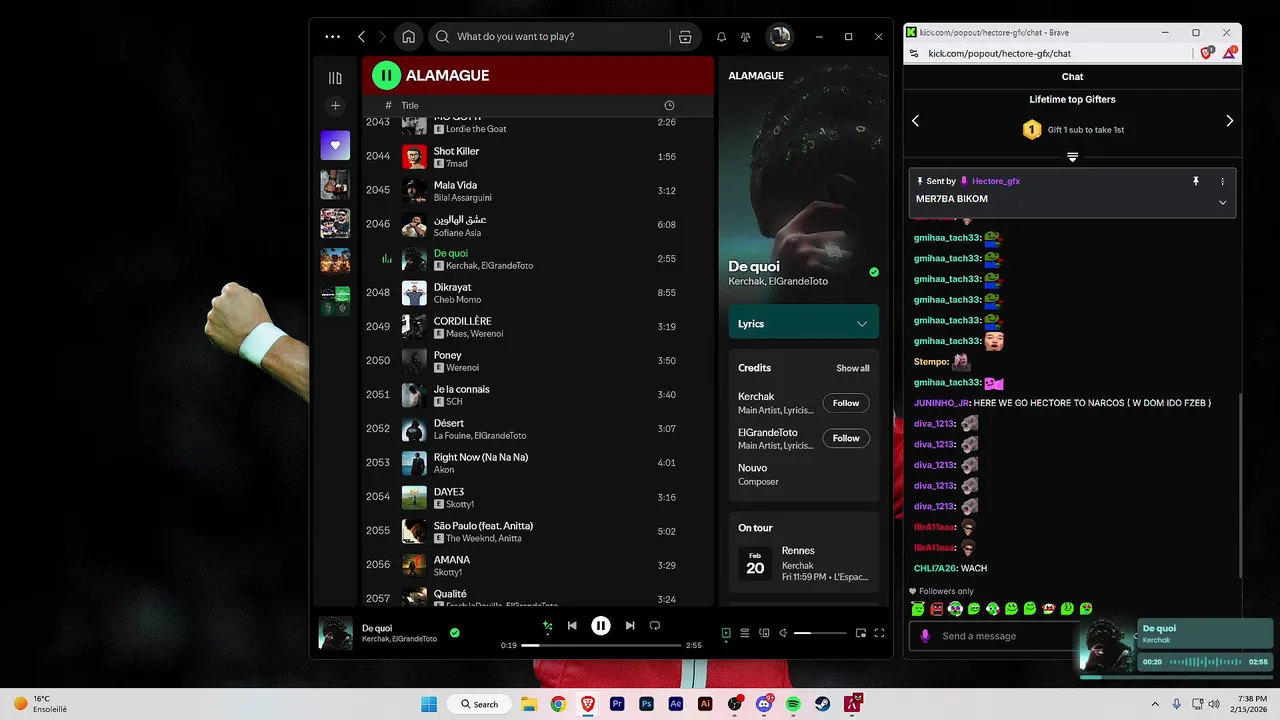The image size is (1280, 720).
Task: Open the Windows Start menu
Action: click(x=429, y=704)
